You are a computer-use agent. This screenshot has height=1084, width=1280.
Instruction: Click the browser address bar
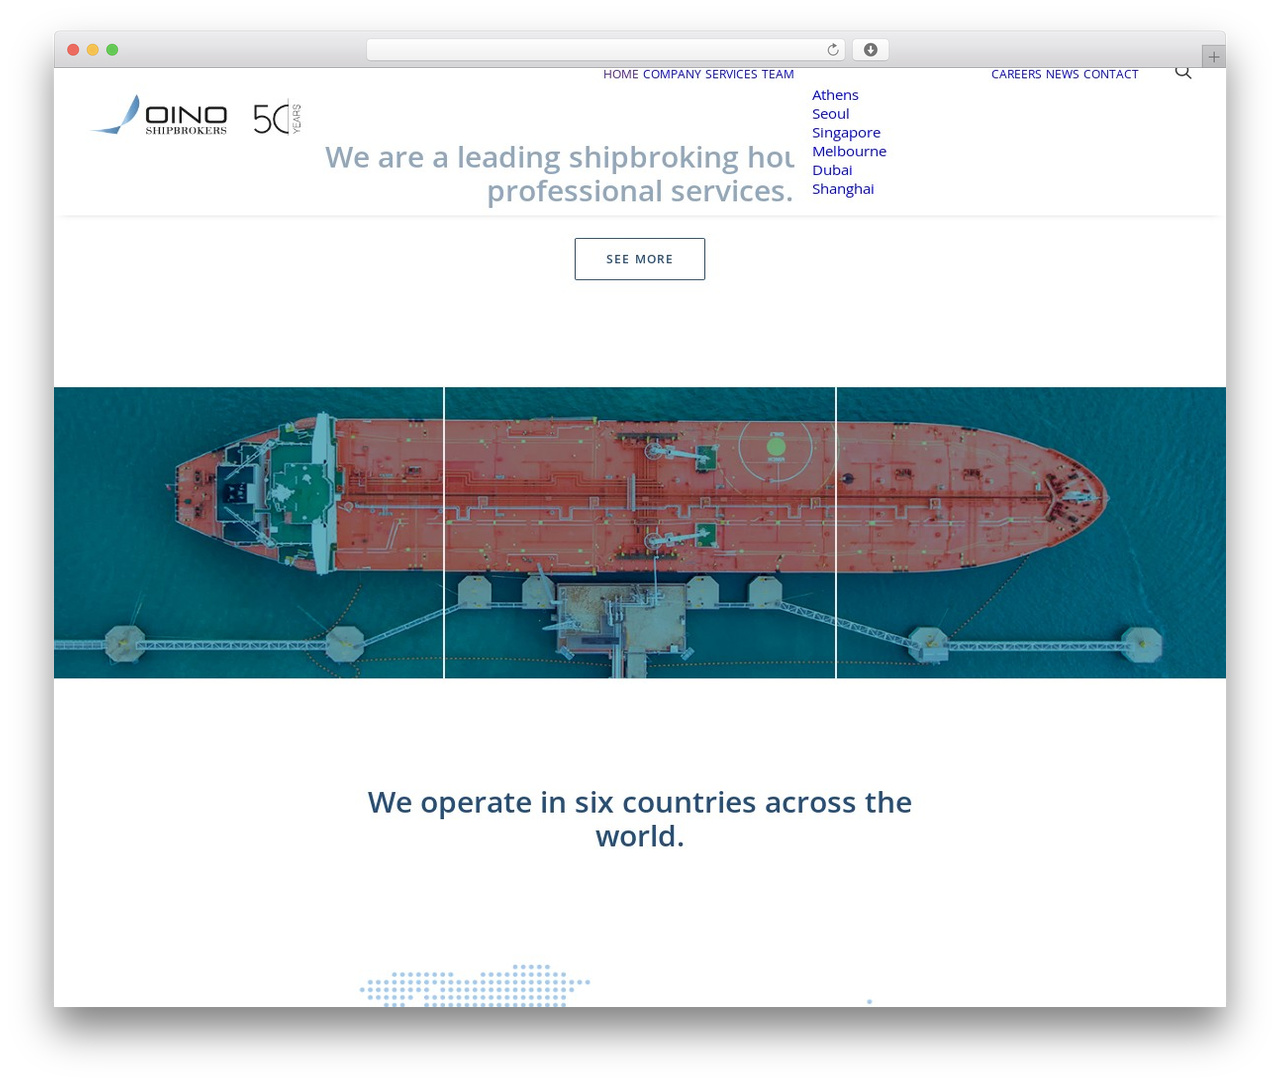tap(605, 50)
